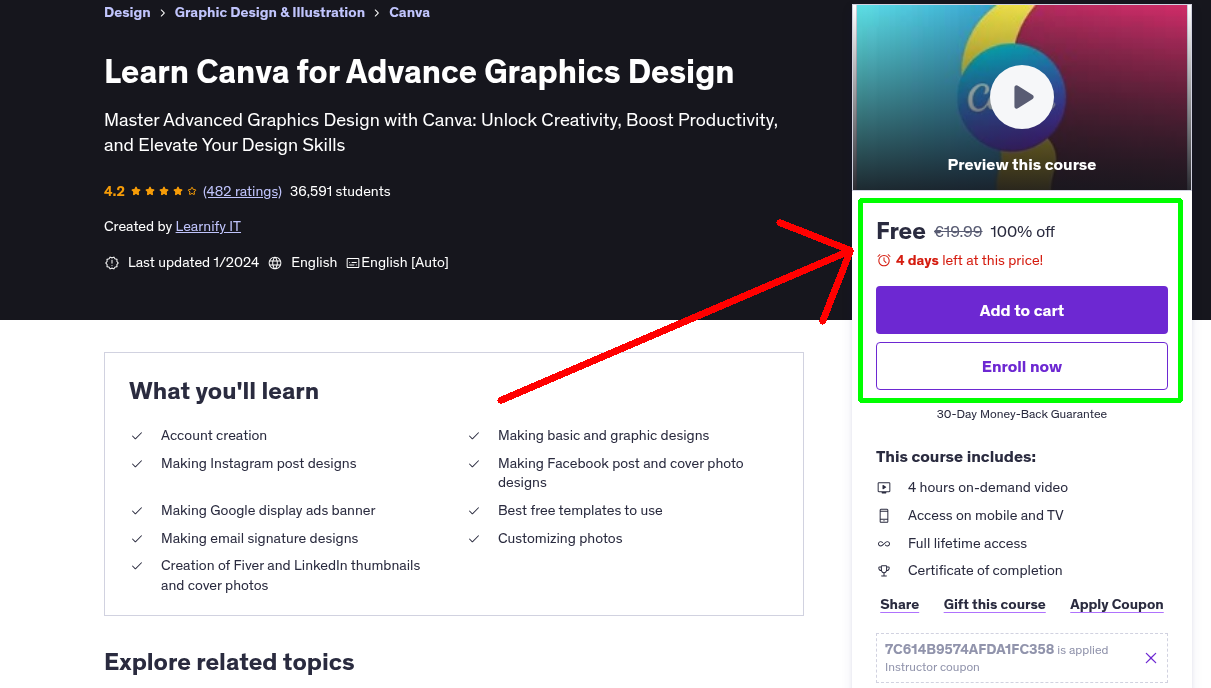The height and width of the screenshot is (688, 1211).
Task: Click the globe language icon
Action: [275, 263]
